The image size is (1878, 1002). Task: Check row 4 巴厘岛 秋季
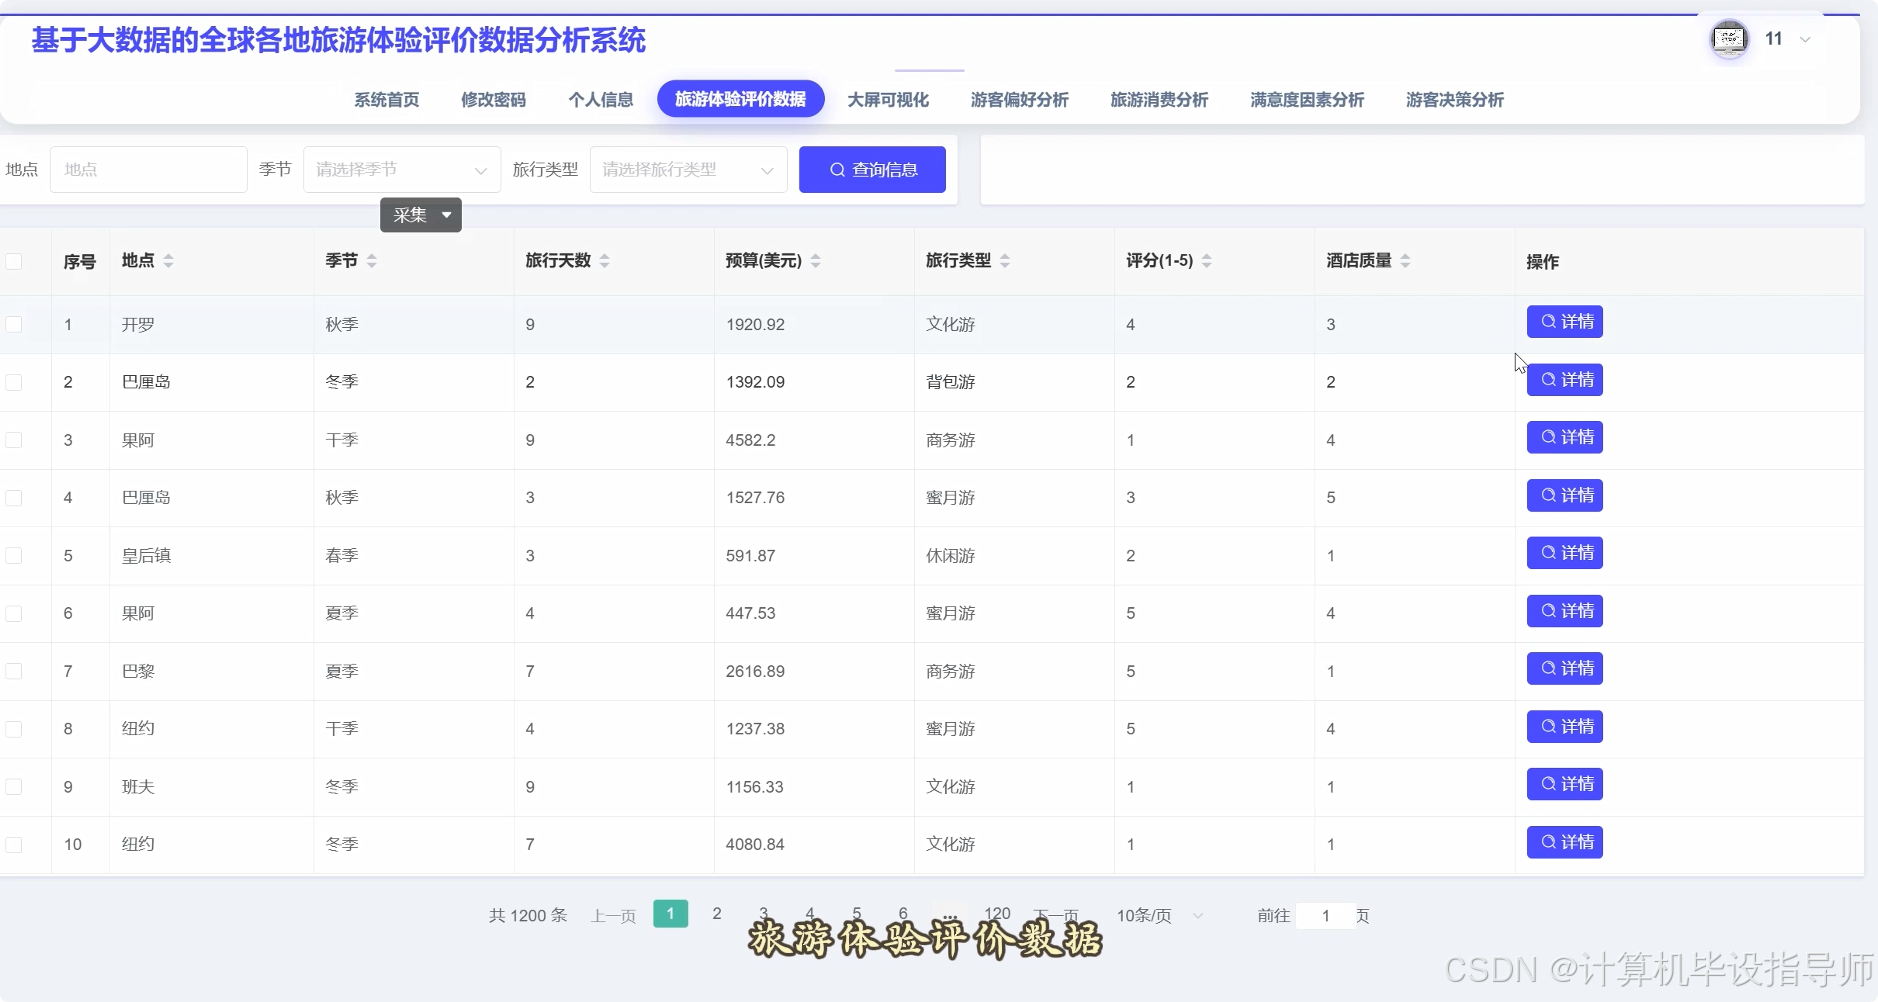coord(14,498)
